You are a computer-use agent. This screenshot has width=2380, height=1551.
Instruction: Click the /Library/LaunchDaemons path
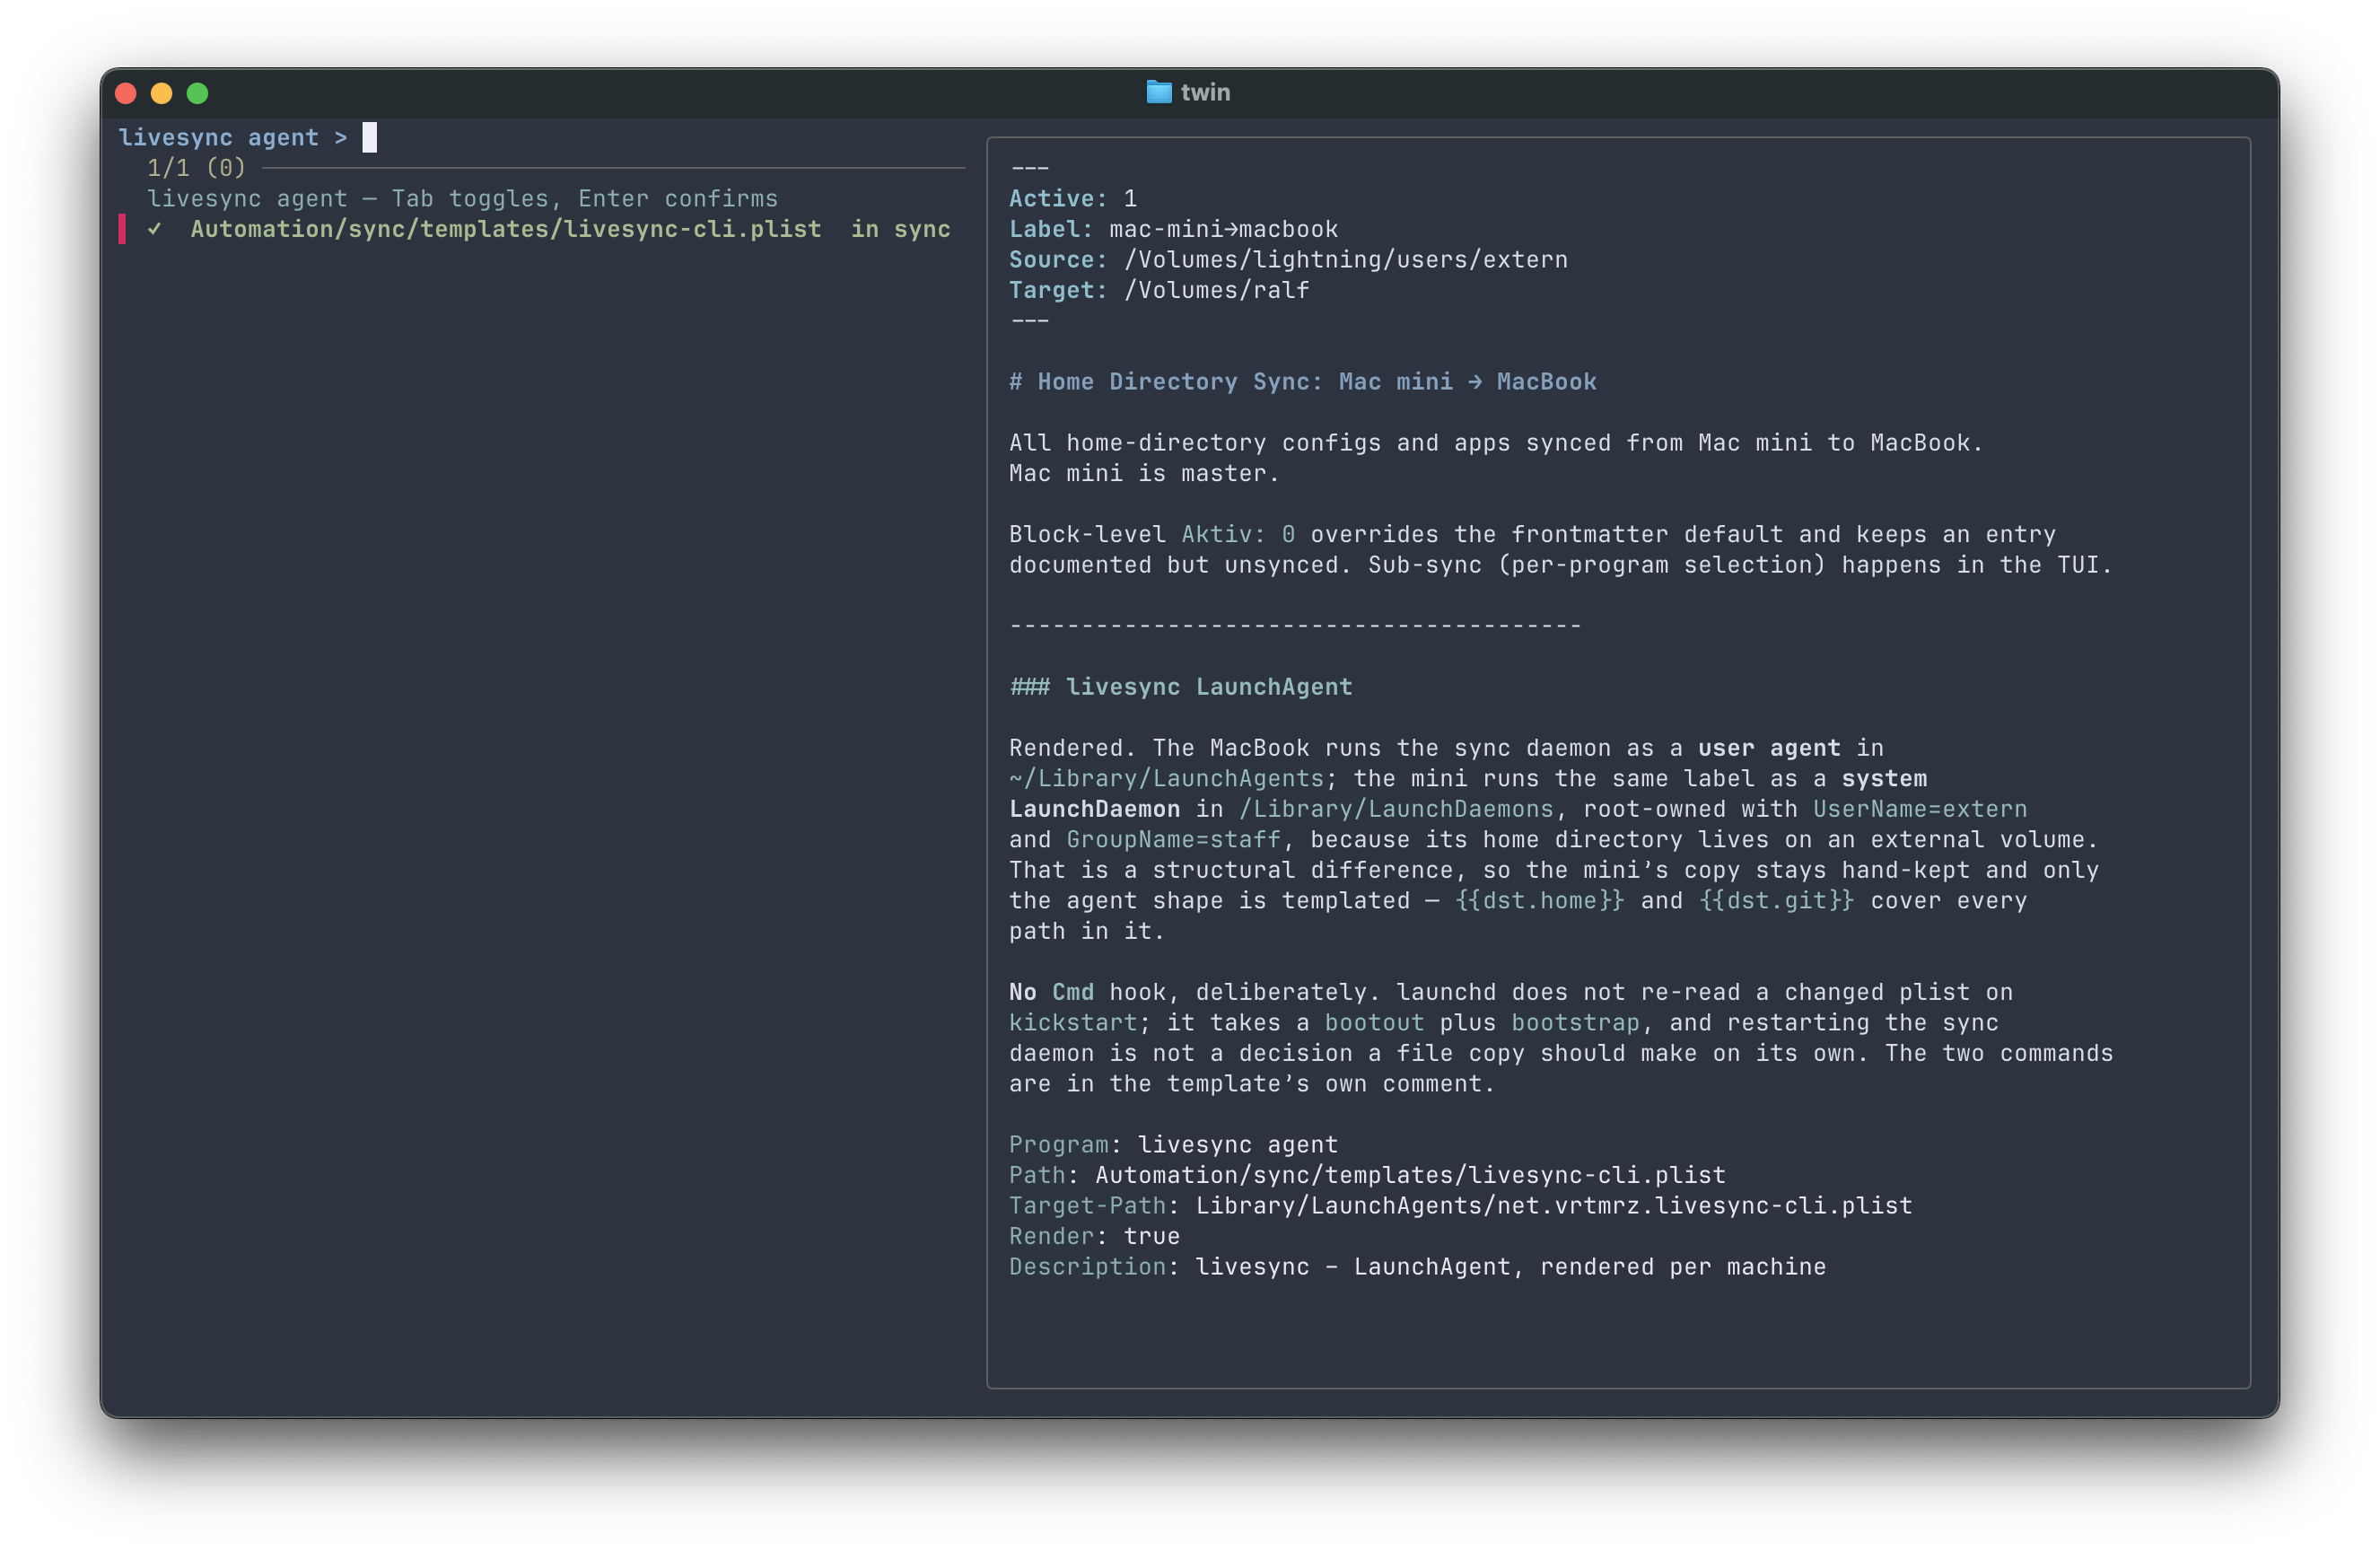pyautogui.click(x=1396, y=809)
